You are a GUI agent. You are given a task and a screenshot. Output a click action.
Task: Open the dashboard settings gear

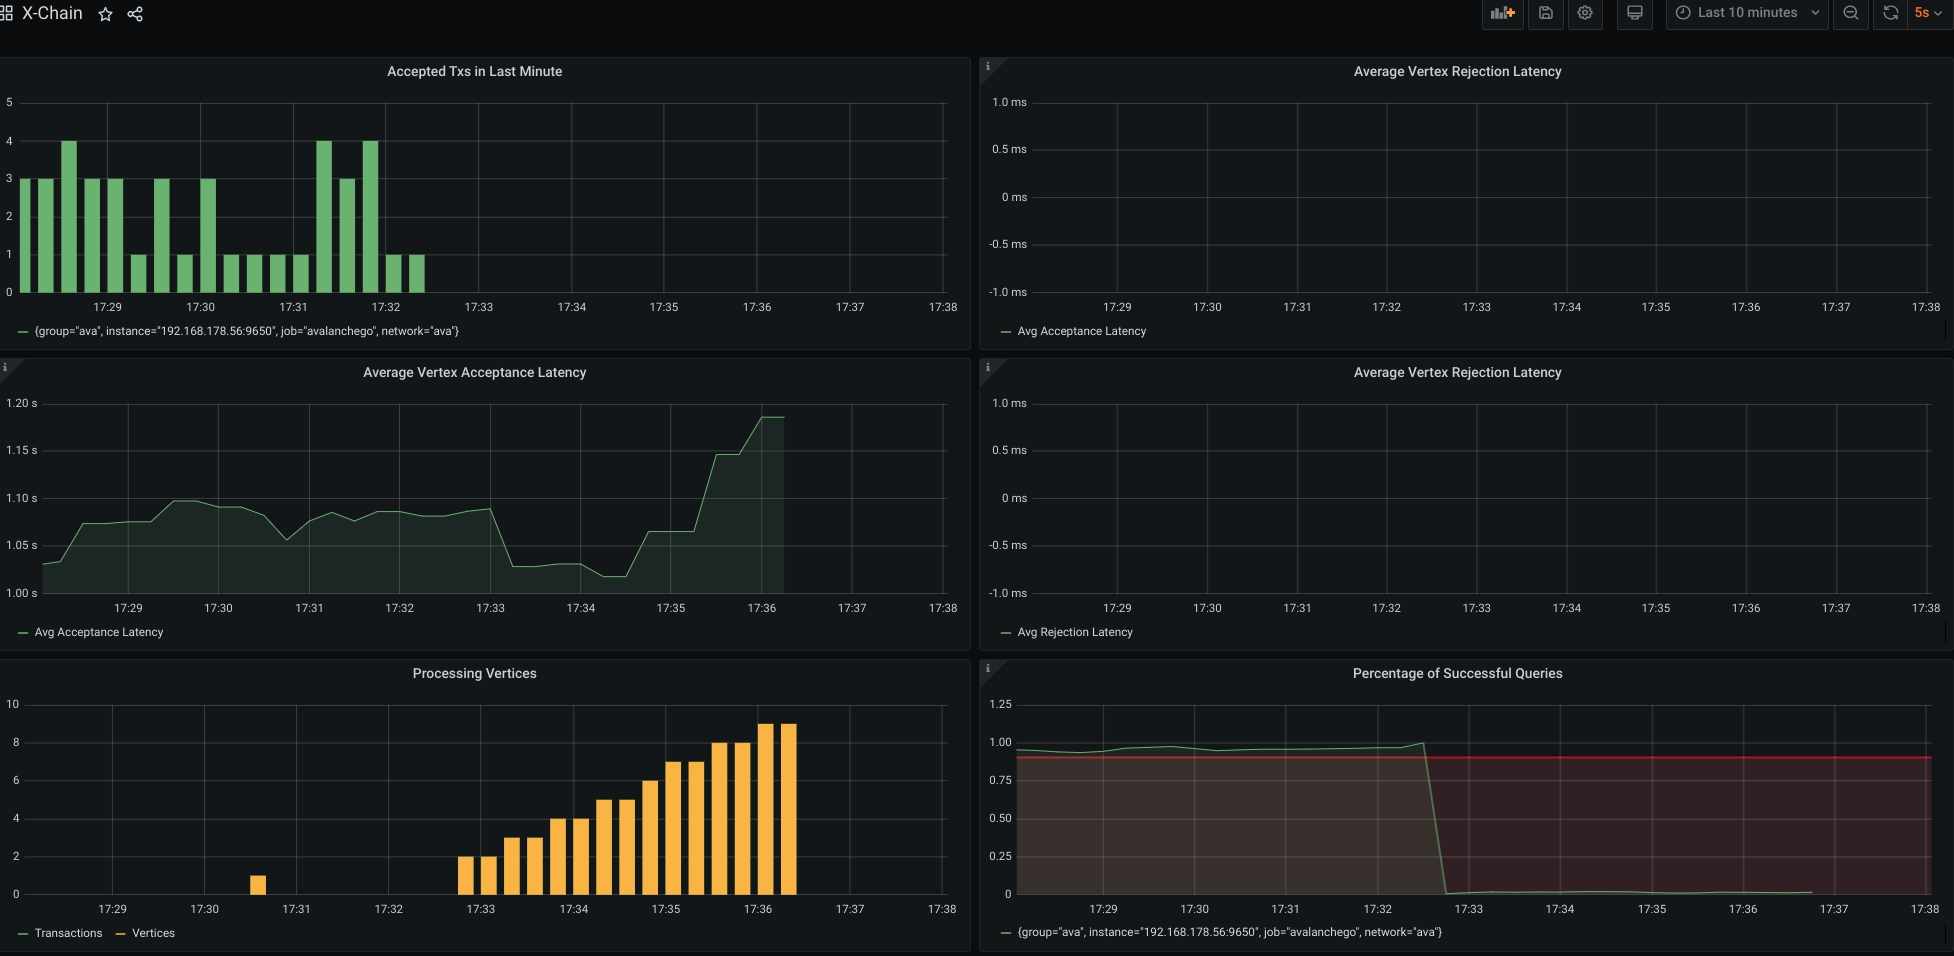click(x=1585, y=13)
